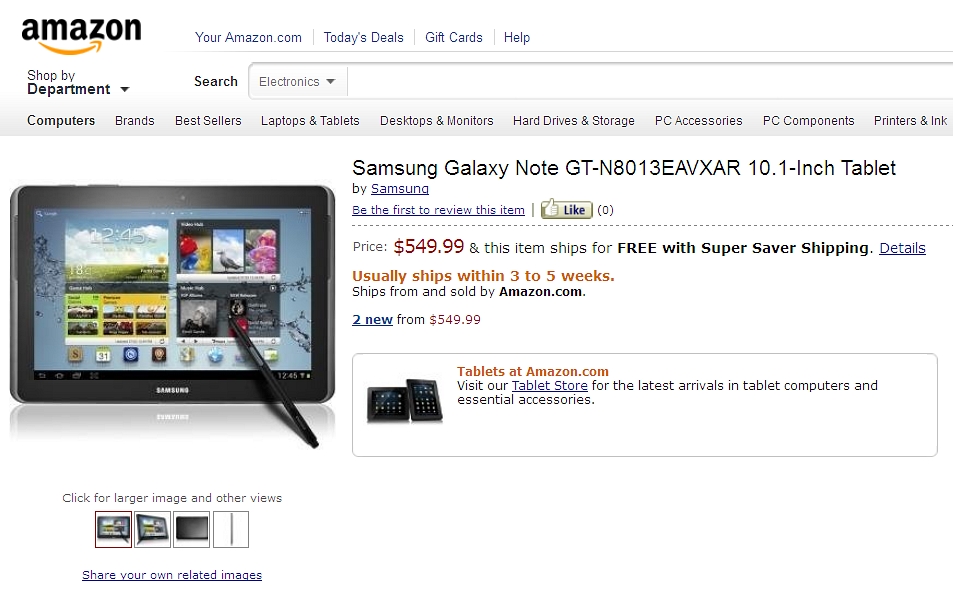Go to the Gift Cards page

453,38
